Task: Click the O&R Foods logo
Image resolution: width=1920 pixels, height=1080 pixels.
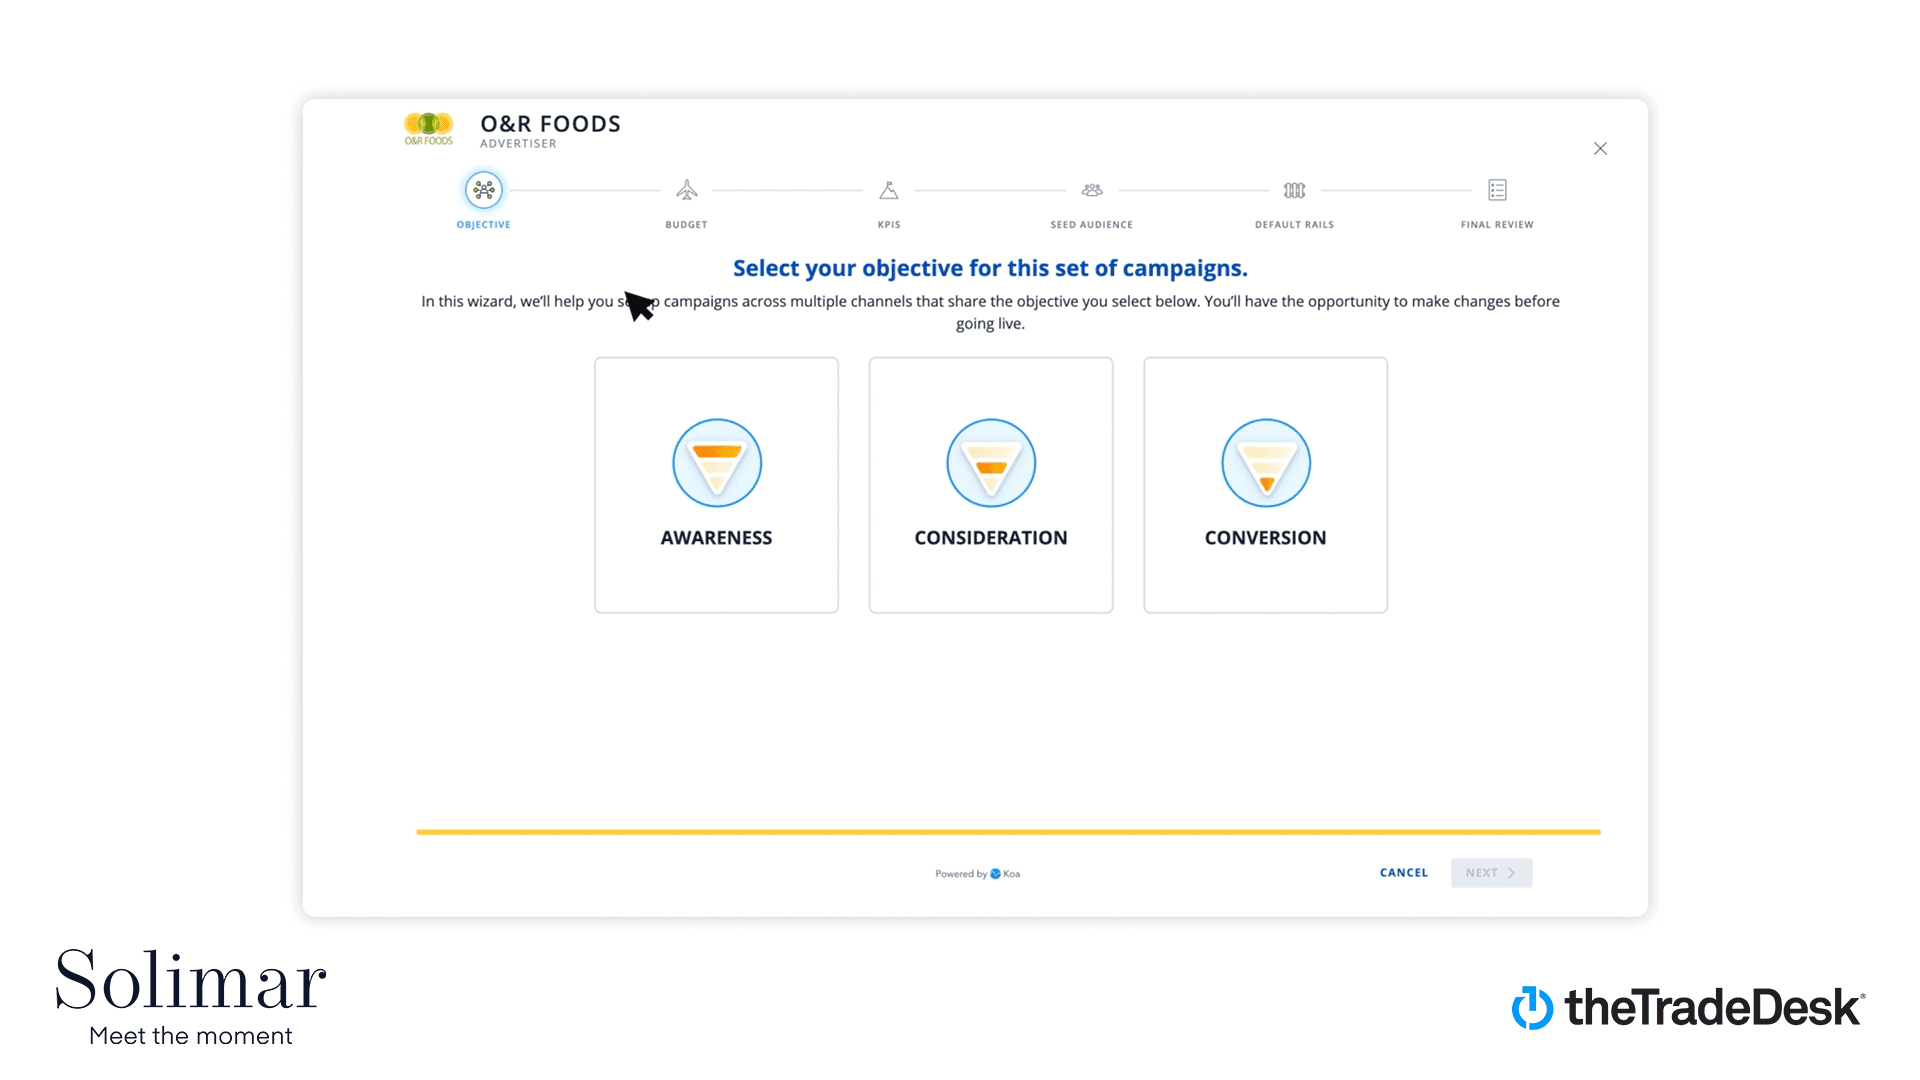Action: click(x=429, y=129)
